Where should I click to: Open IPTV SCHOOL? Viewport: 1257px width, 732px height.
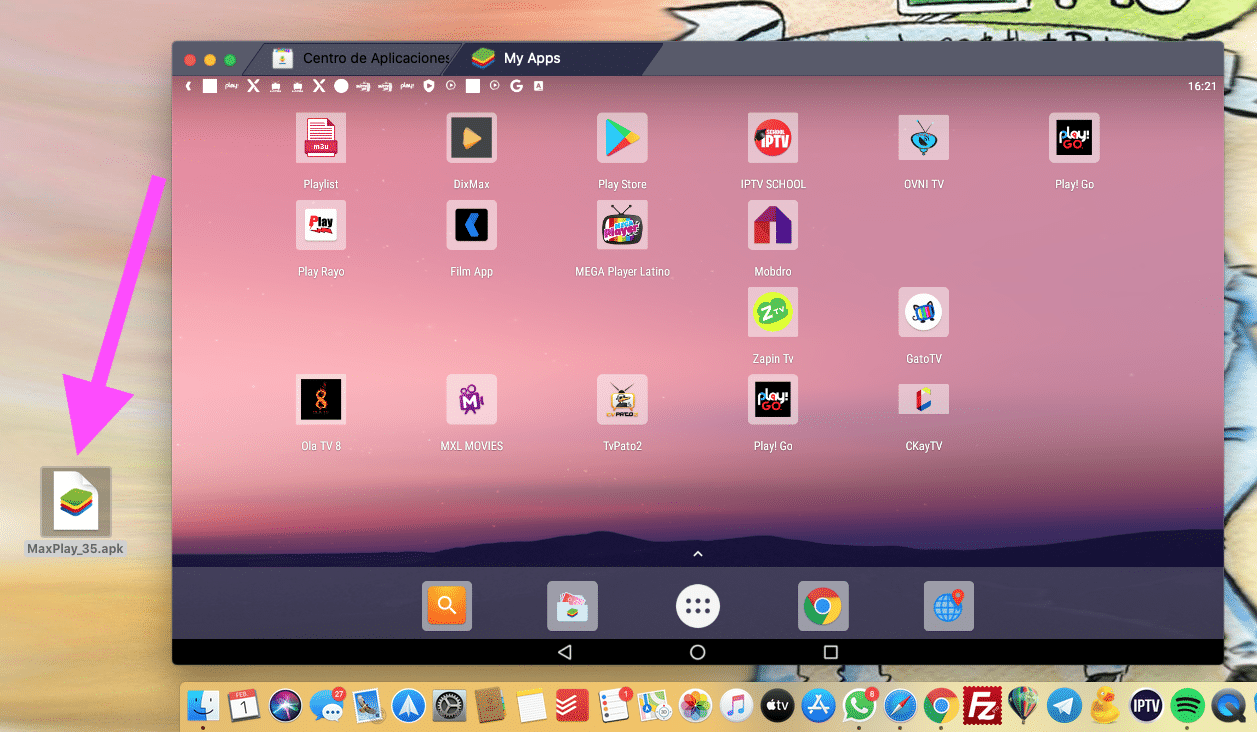click(x=772, y=137)
